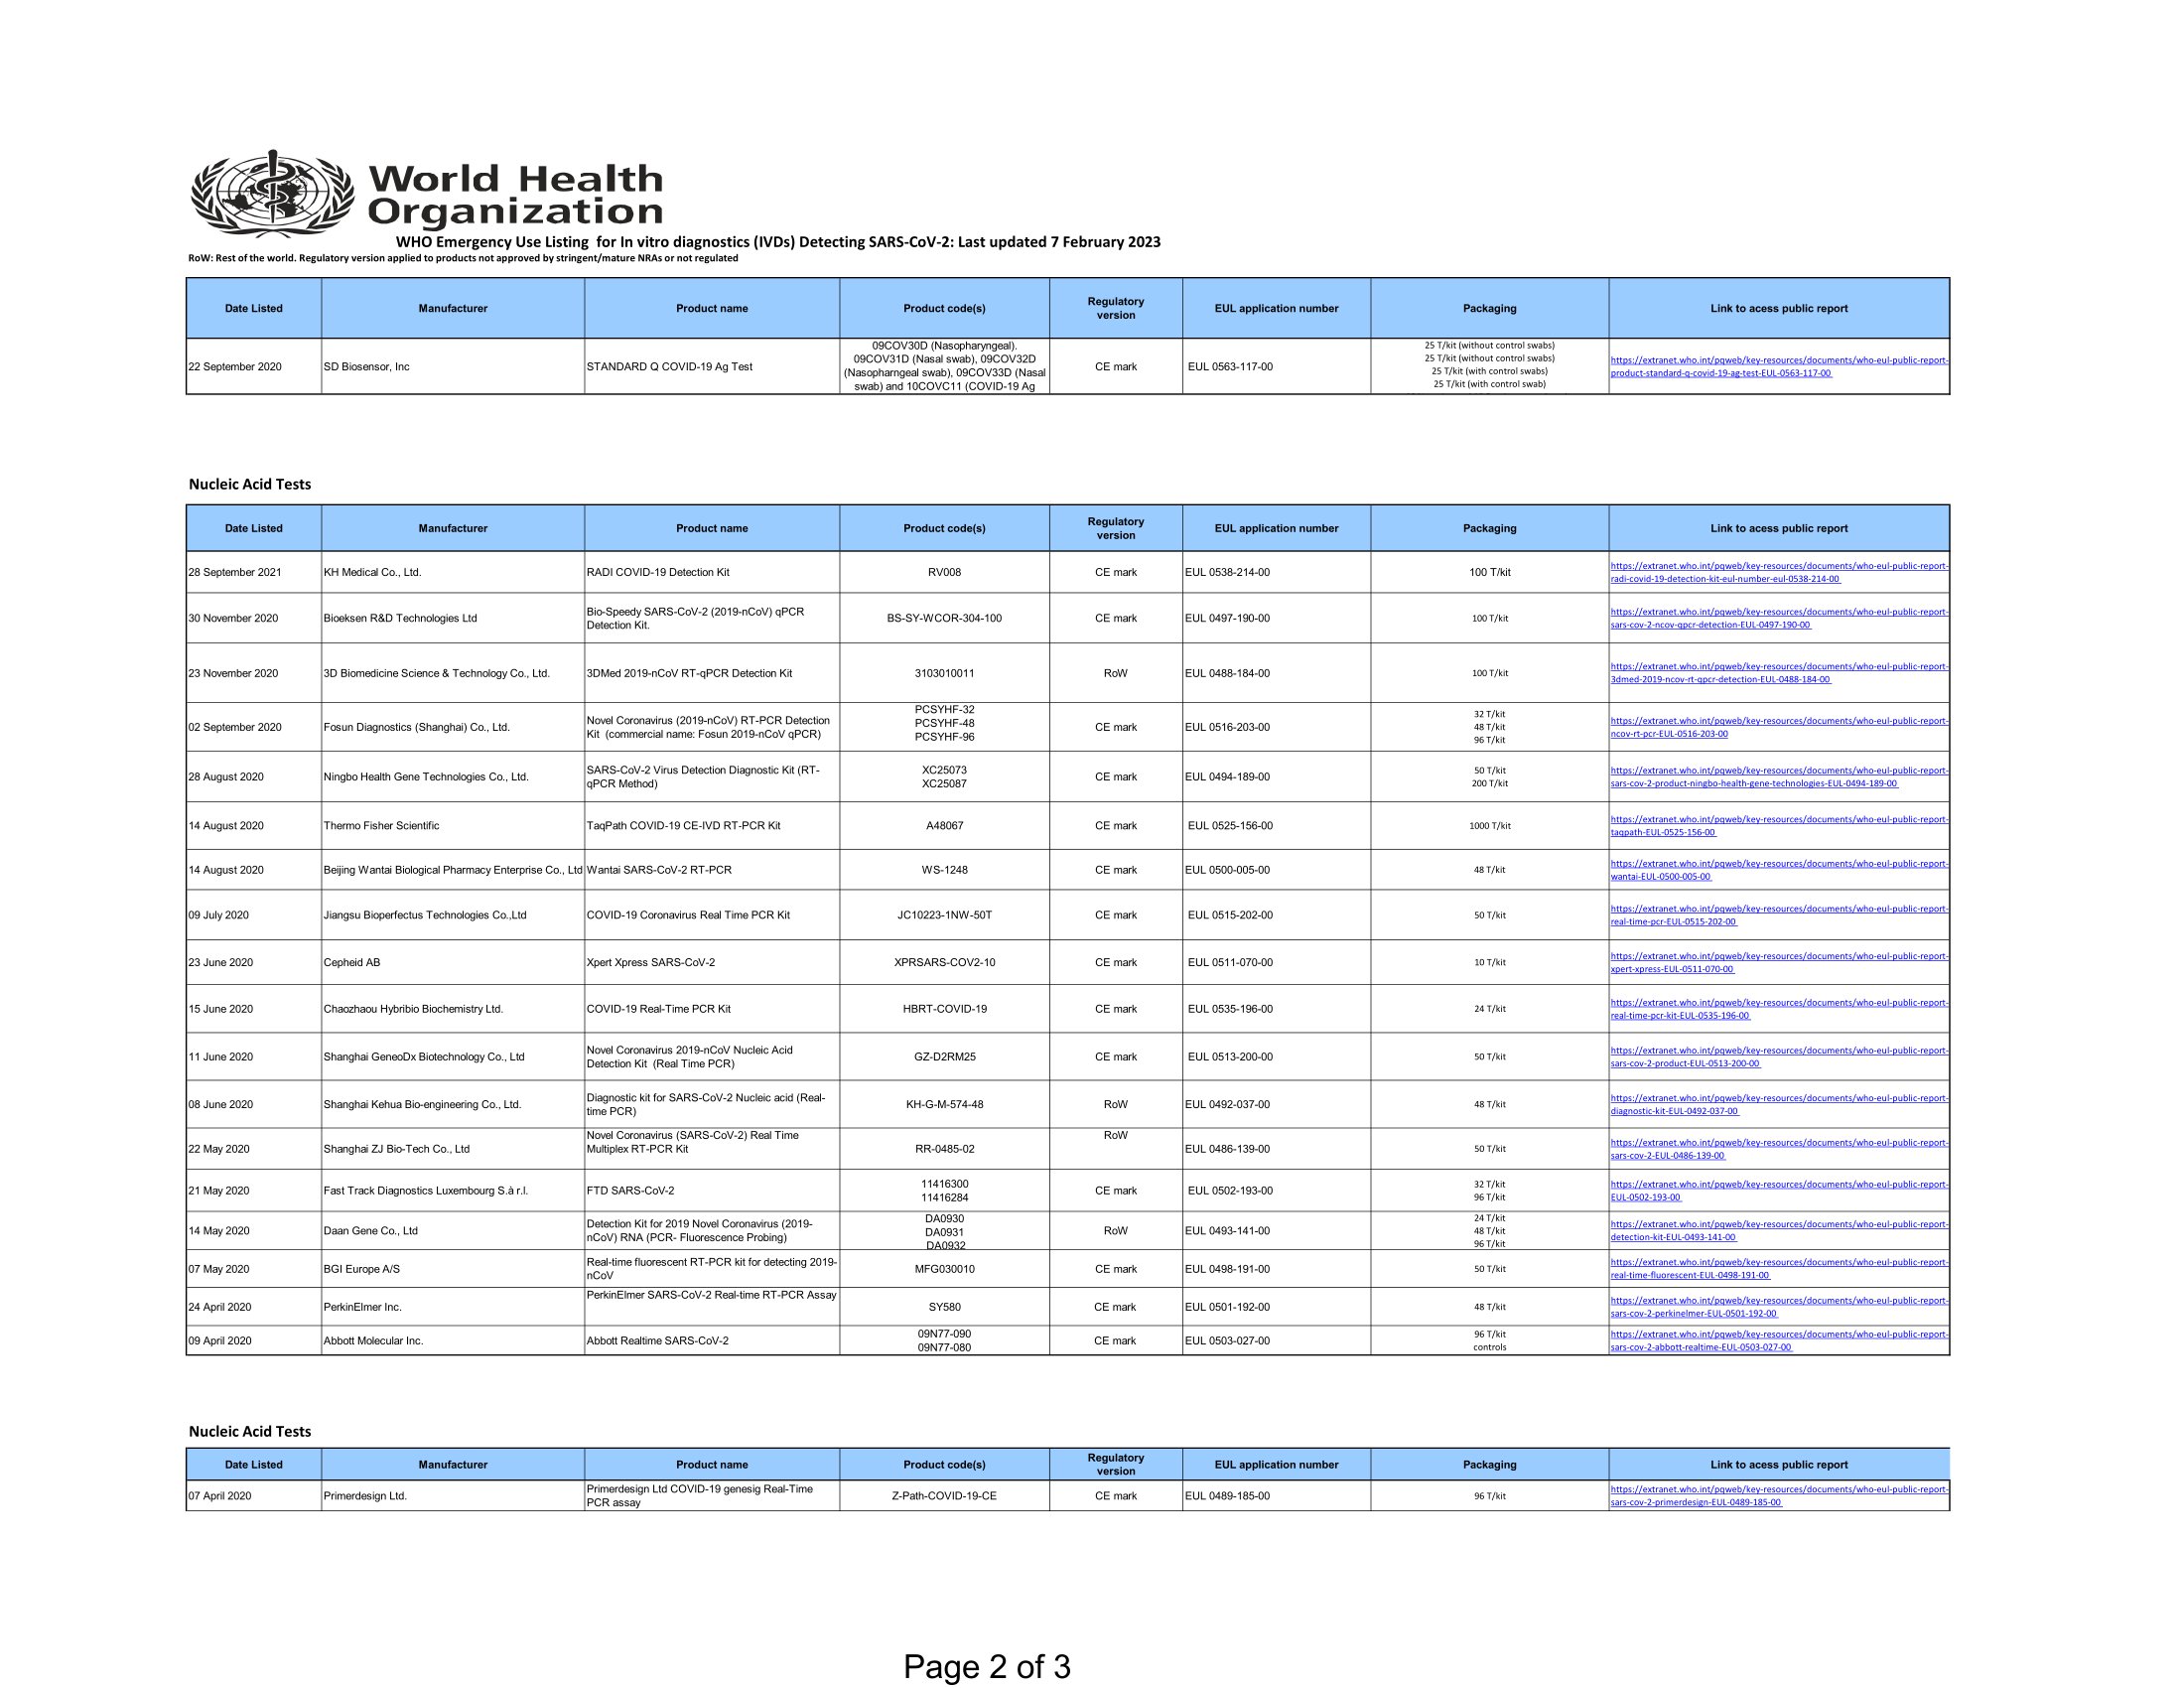
Task: Click the 'RoW' cell in the 3D Biomedicine row
Action: coord(1116,673)
